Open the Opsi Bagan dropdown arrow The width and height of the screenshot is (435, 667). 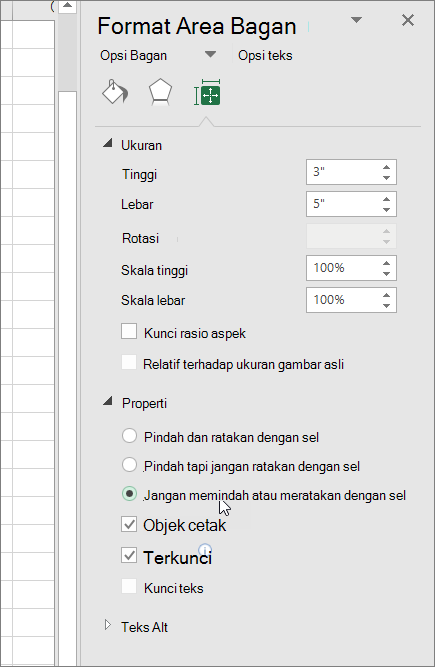(x=210, y=54)
